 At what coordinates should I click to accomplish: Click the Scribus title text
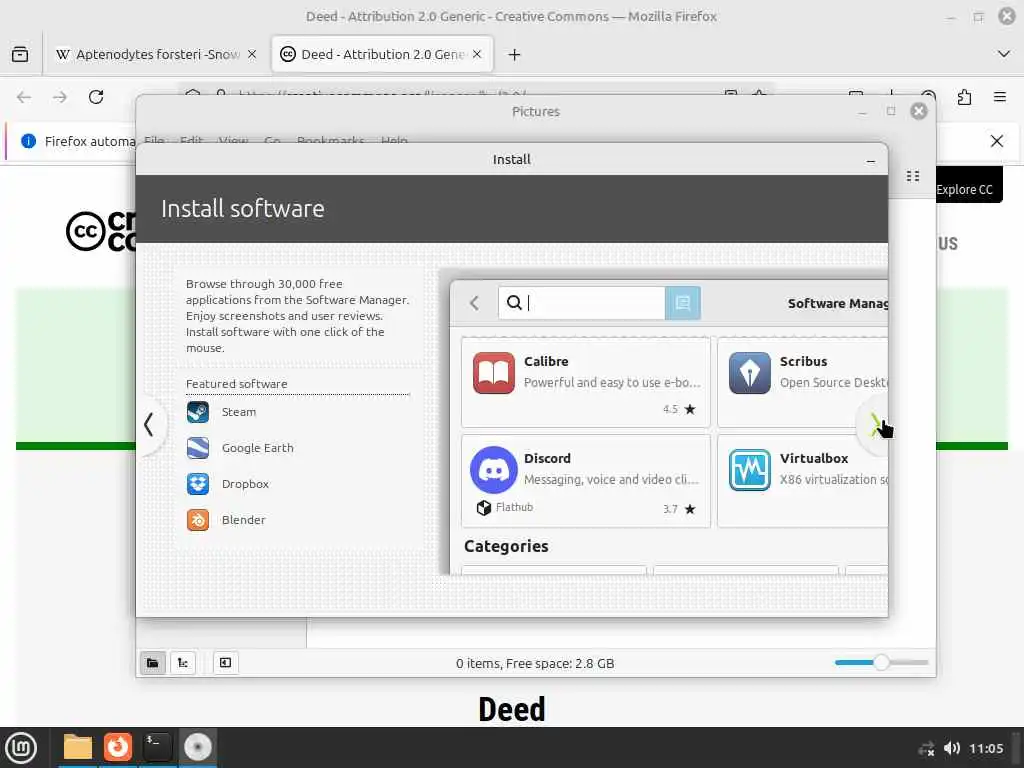point(803,361)
